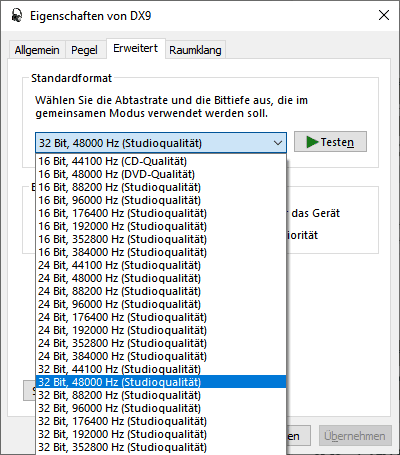This screenshot has width=400, height=455.
Task: Click the Testen button
Action: 330,142
